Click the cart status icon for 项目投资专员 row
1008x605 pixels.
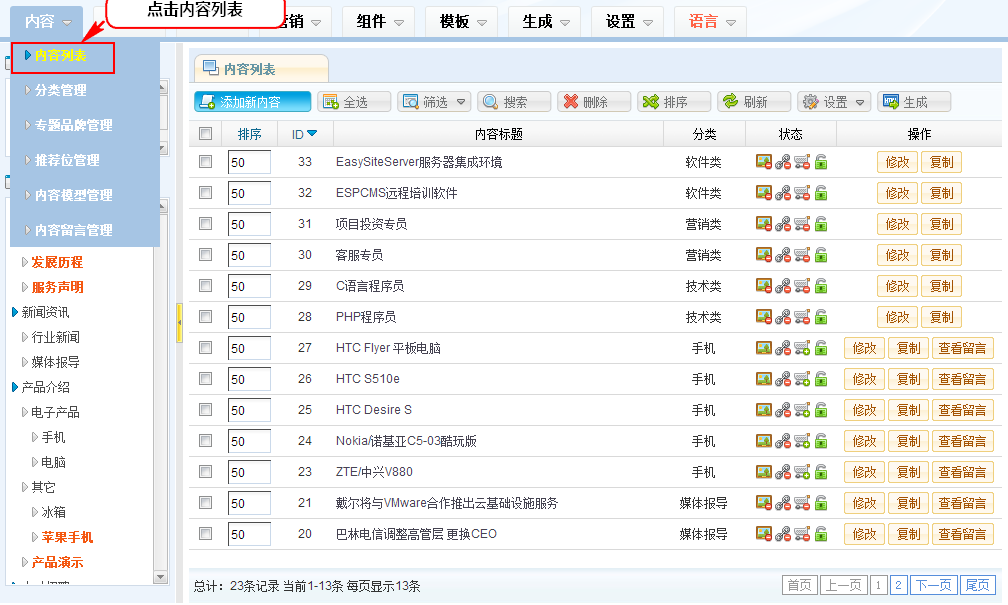tap(802, 224)
